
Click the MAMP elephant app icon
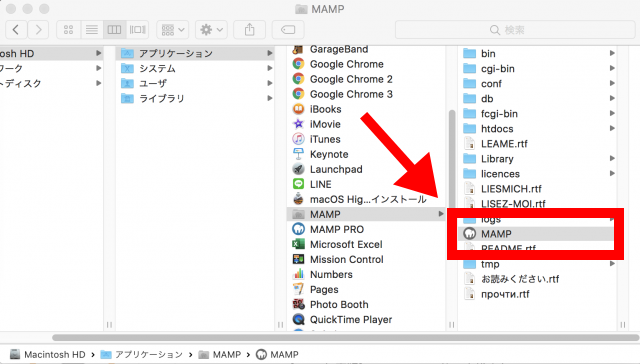click(x=470, y=234)
